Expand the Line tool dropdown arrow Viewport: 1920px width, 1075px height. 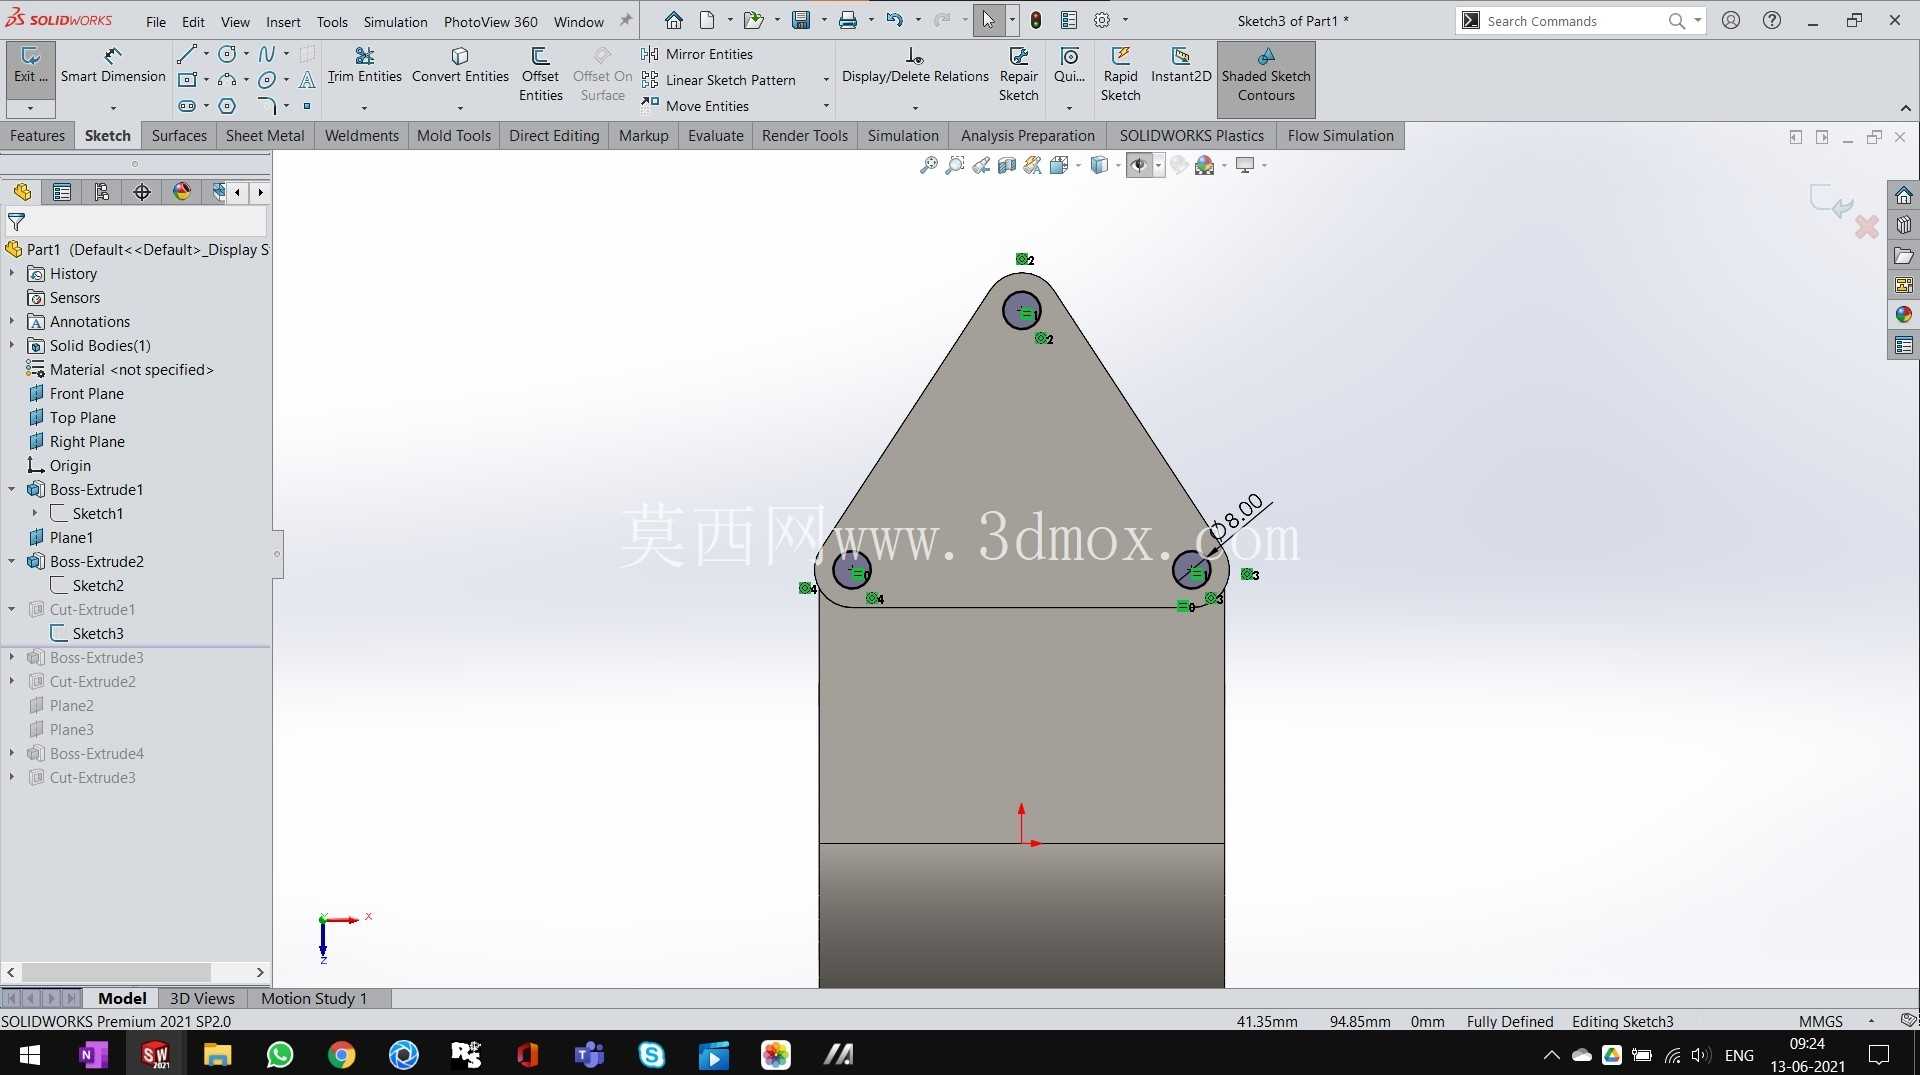point(206,54)
